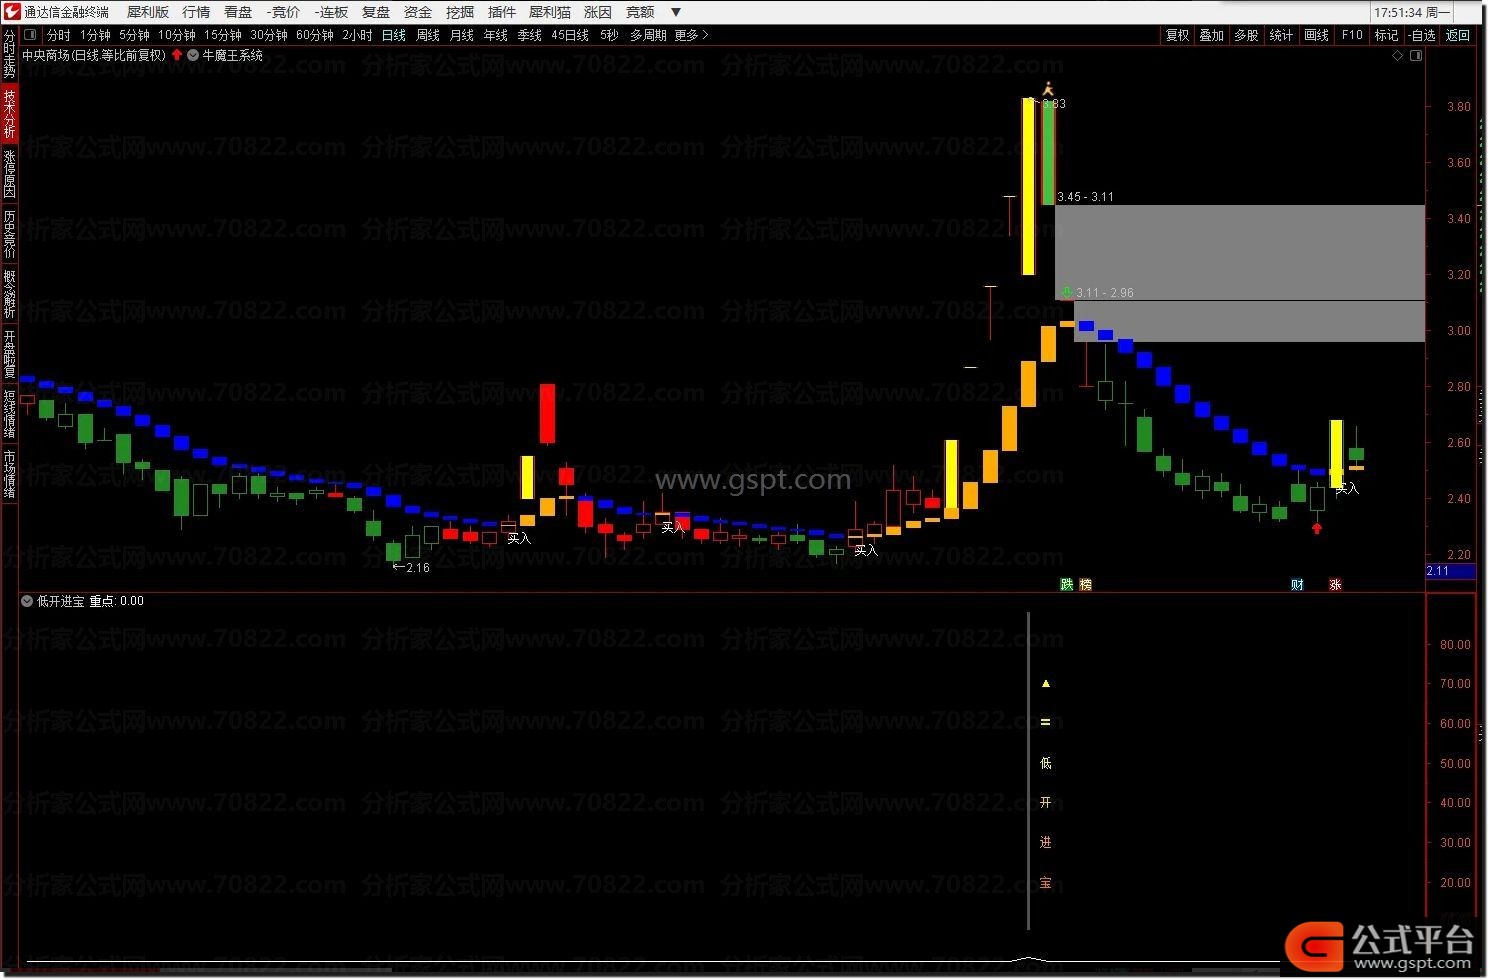Click the diamond icon at chart top right
The height and width of the screenshot is (980, 1490).
[1398, 56]
